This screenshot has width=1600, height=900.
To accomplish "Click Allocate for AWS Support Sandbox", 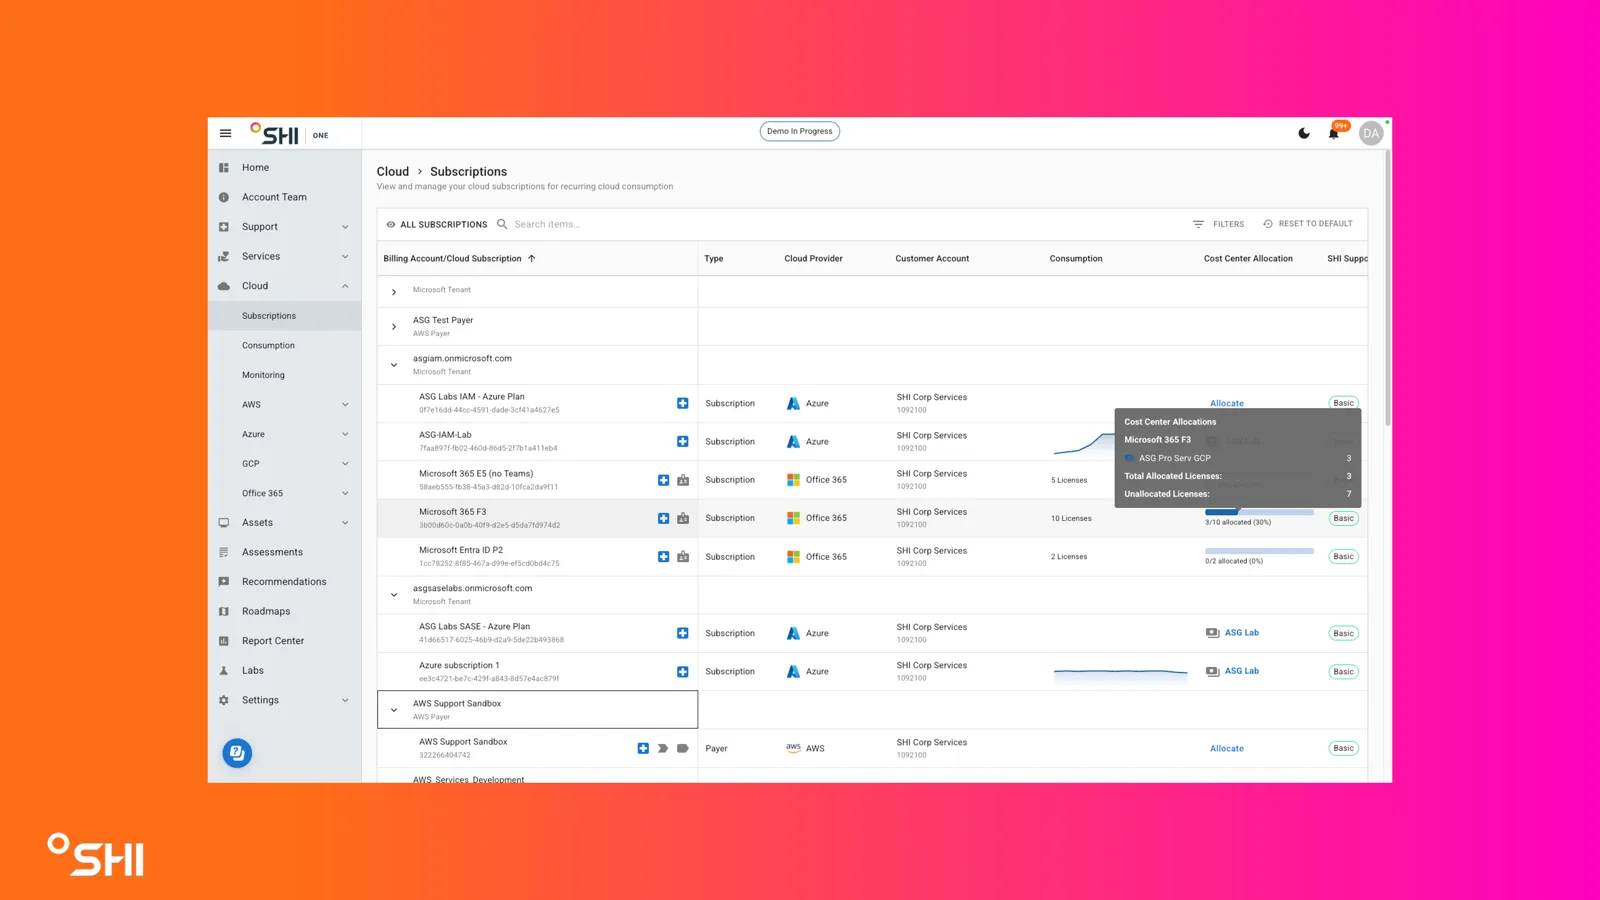I will pyautogui.click(x=1226, y=748).
